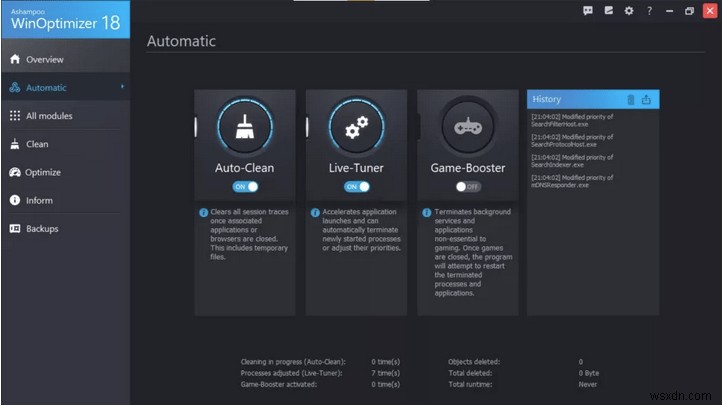
Task: Turn off the Live-Tuner switch
Action: 357,187
